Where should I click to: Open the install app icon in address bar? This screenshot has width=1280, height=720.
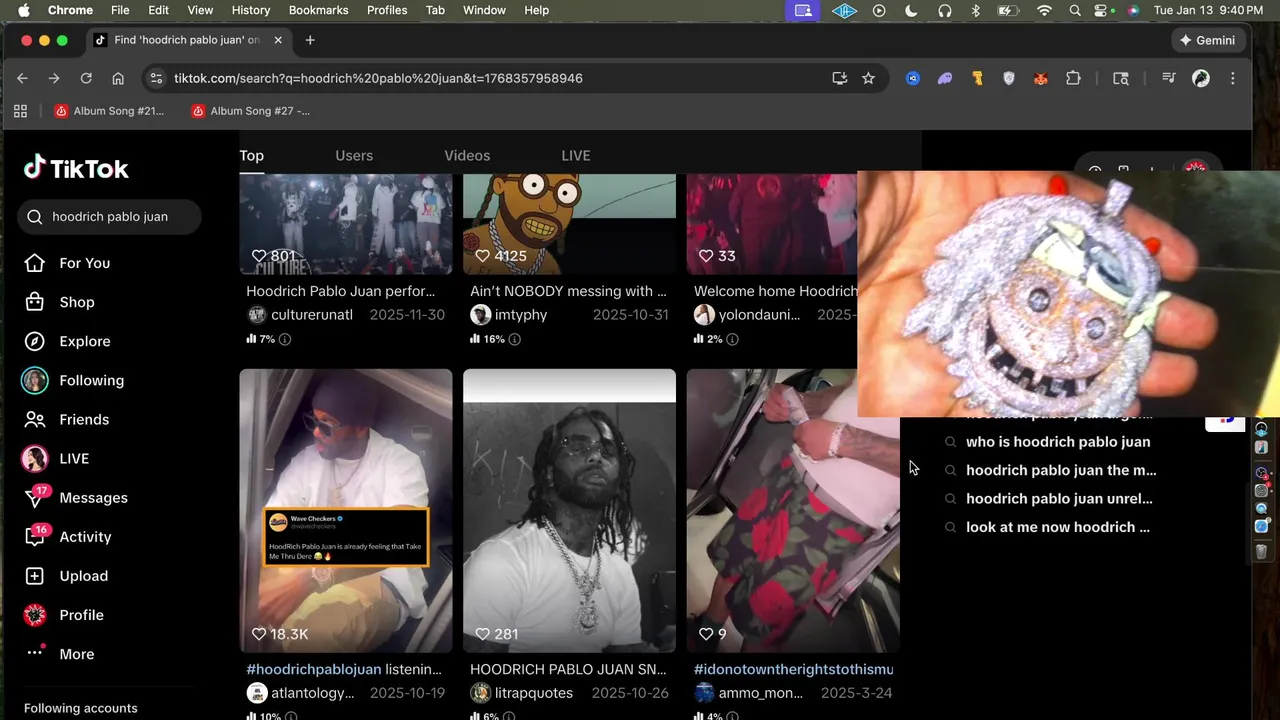tap(840, 78)
